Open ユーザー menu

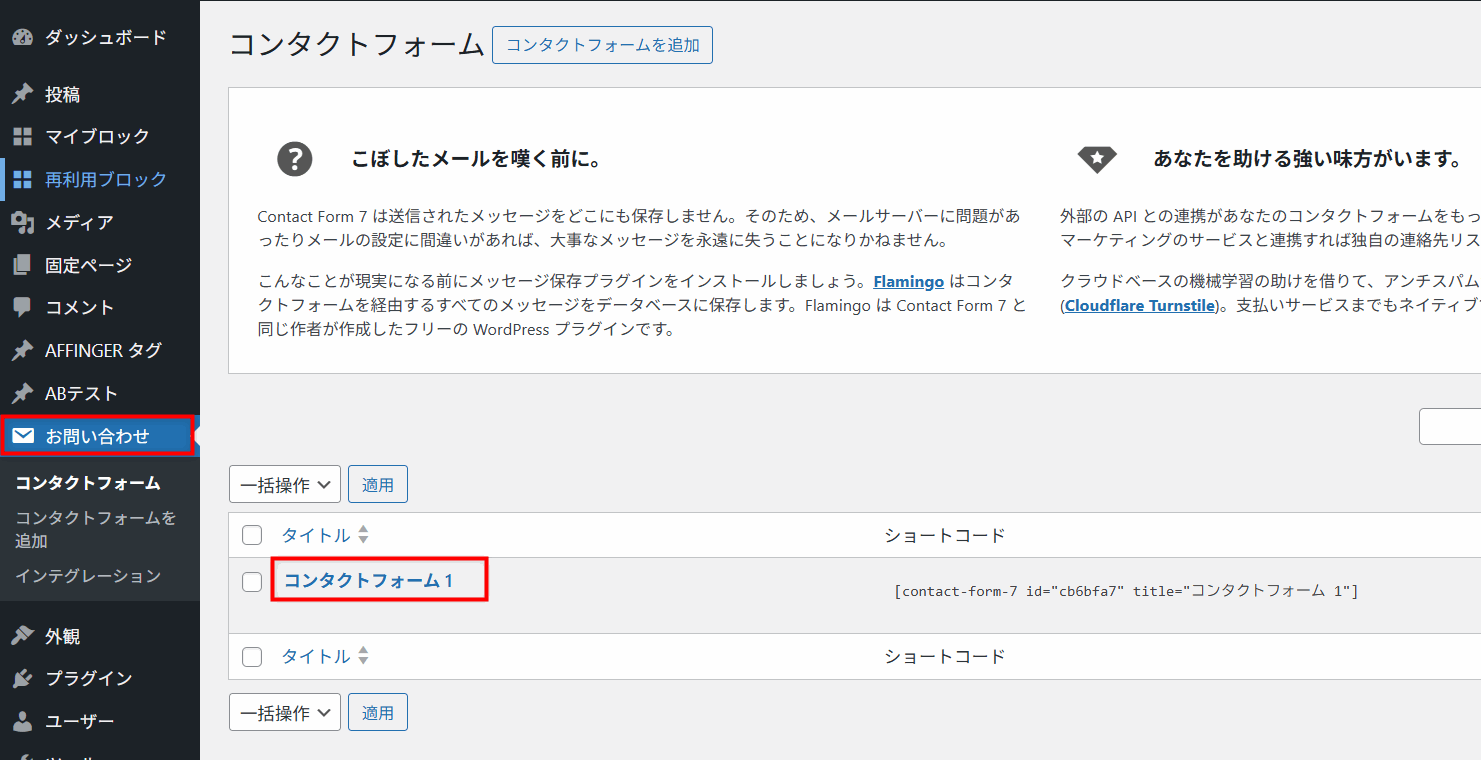(100, 721)
